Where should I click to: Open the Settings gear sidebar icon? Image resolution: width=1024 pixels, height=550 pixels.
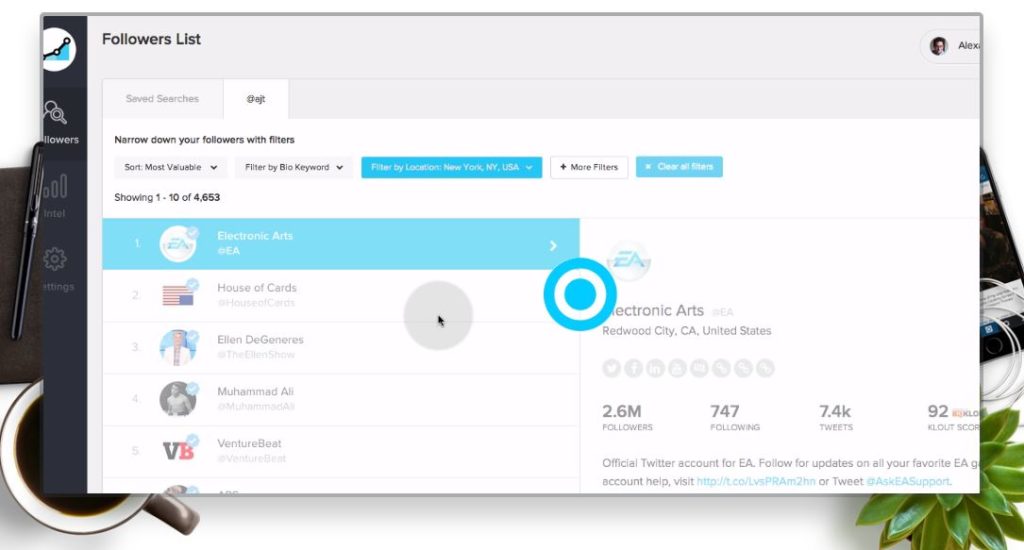pos(55,259)
